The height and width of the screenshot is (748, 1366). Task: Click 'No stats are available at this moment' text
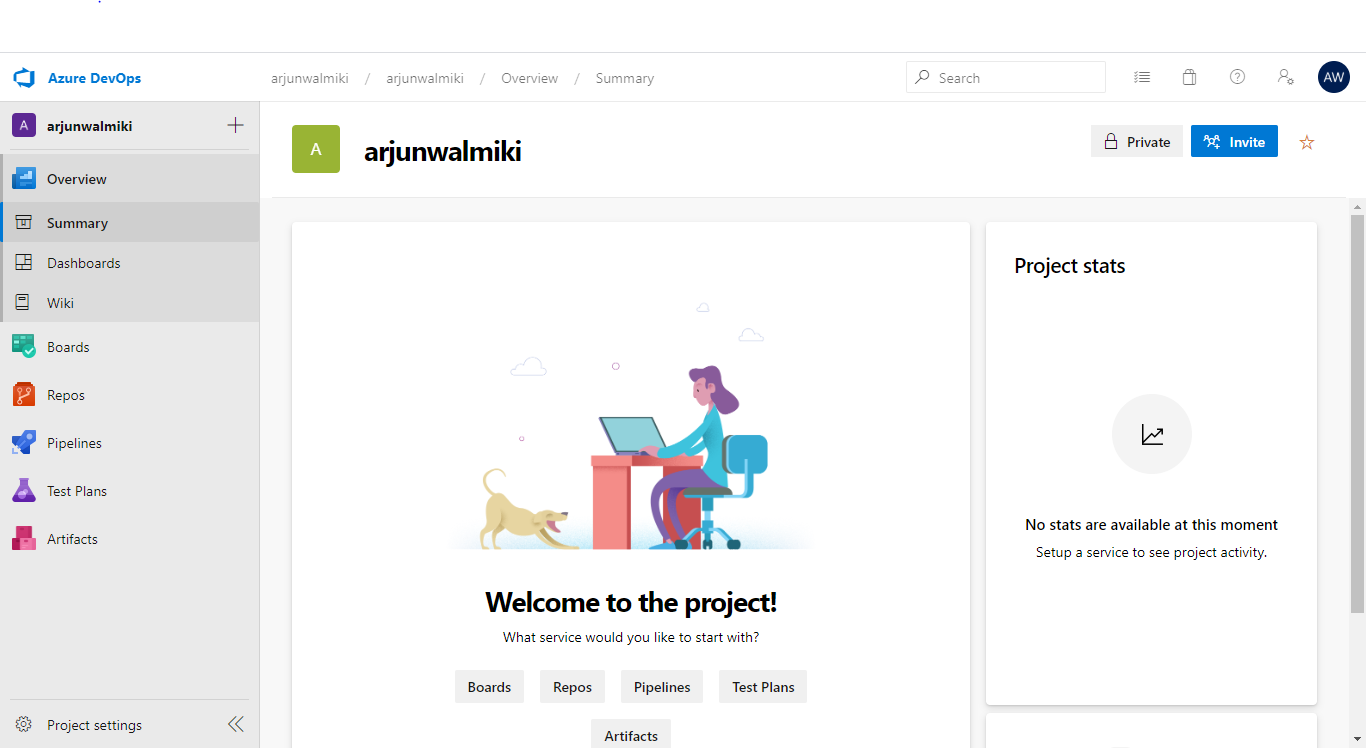click(1152, 524)
